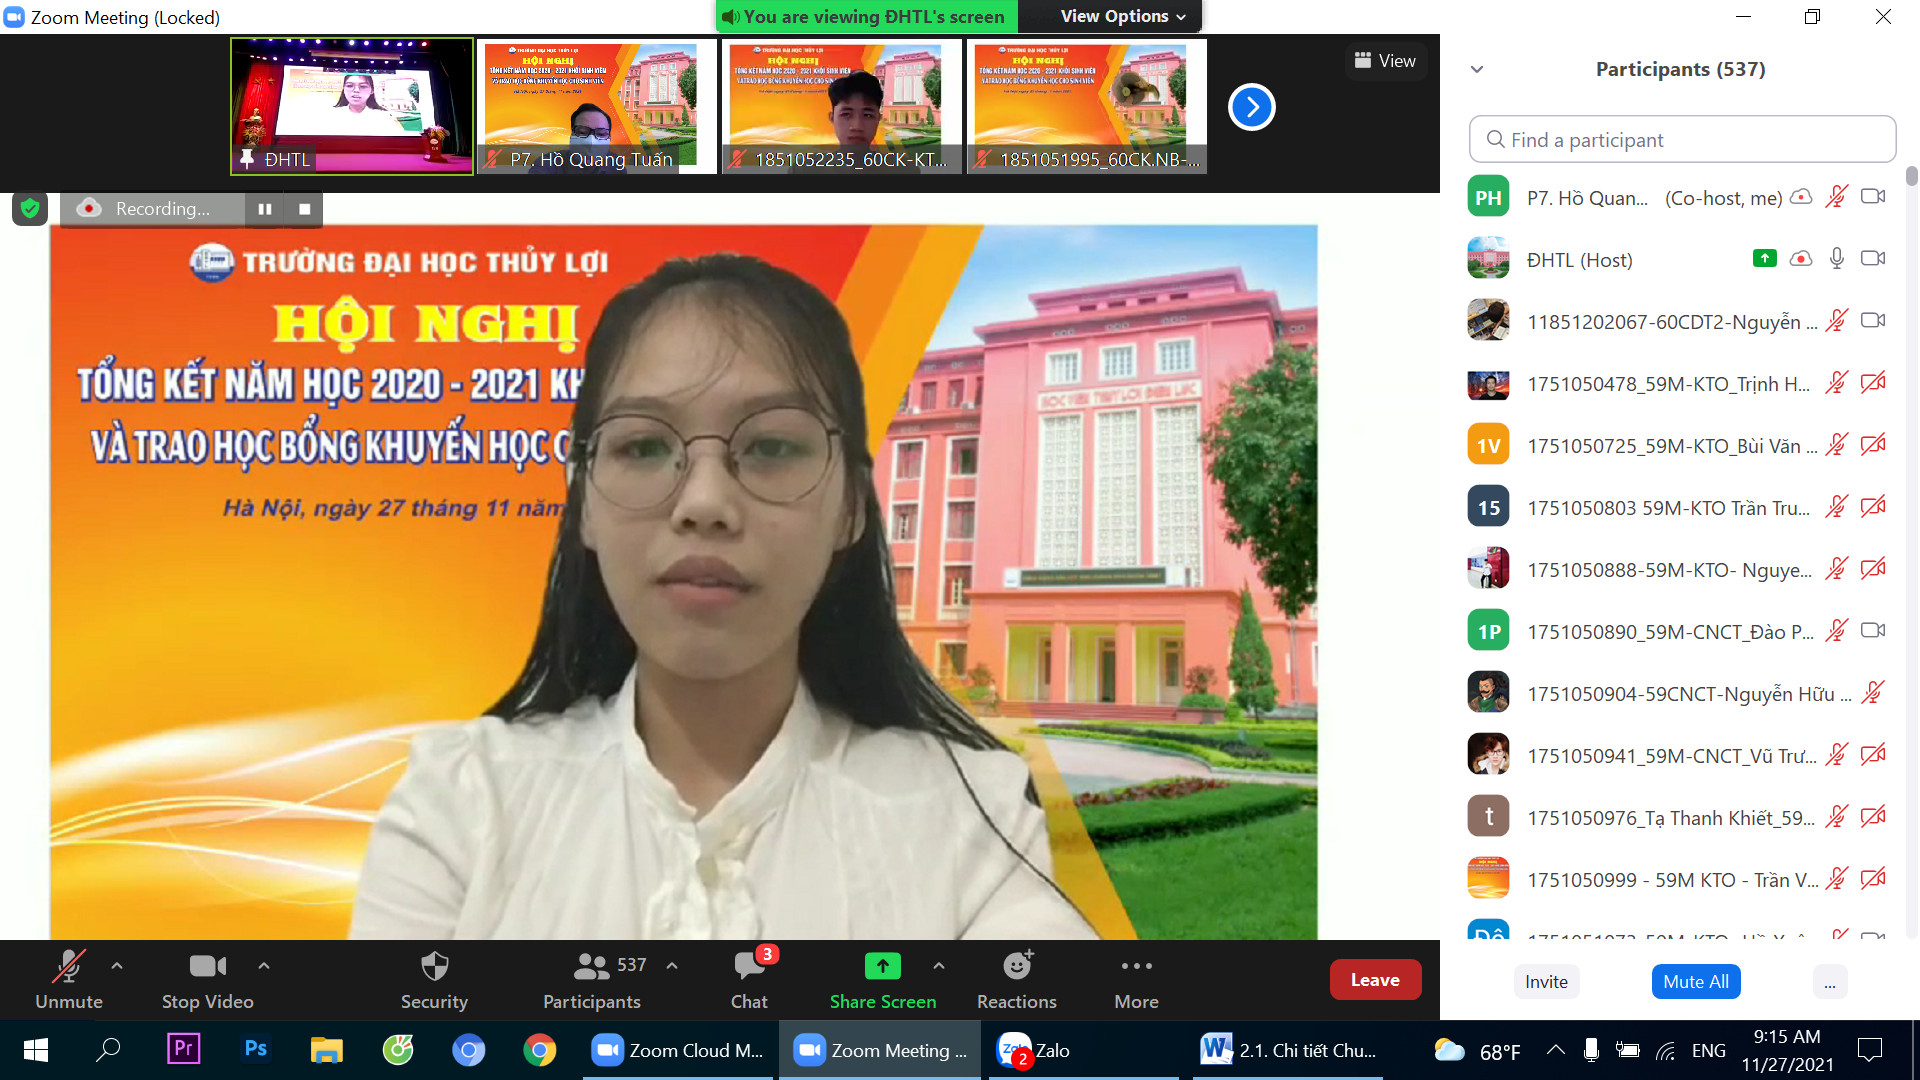
Task: Collapse the Participants panel chevron
Action: click(1477, 69)
